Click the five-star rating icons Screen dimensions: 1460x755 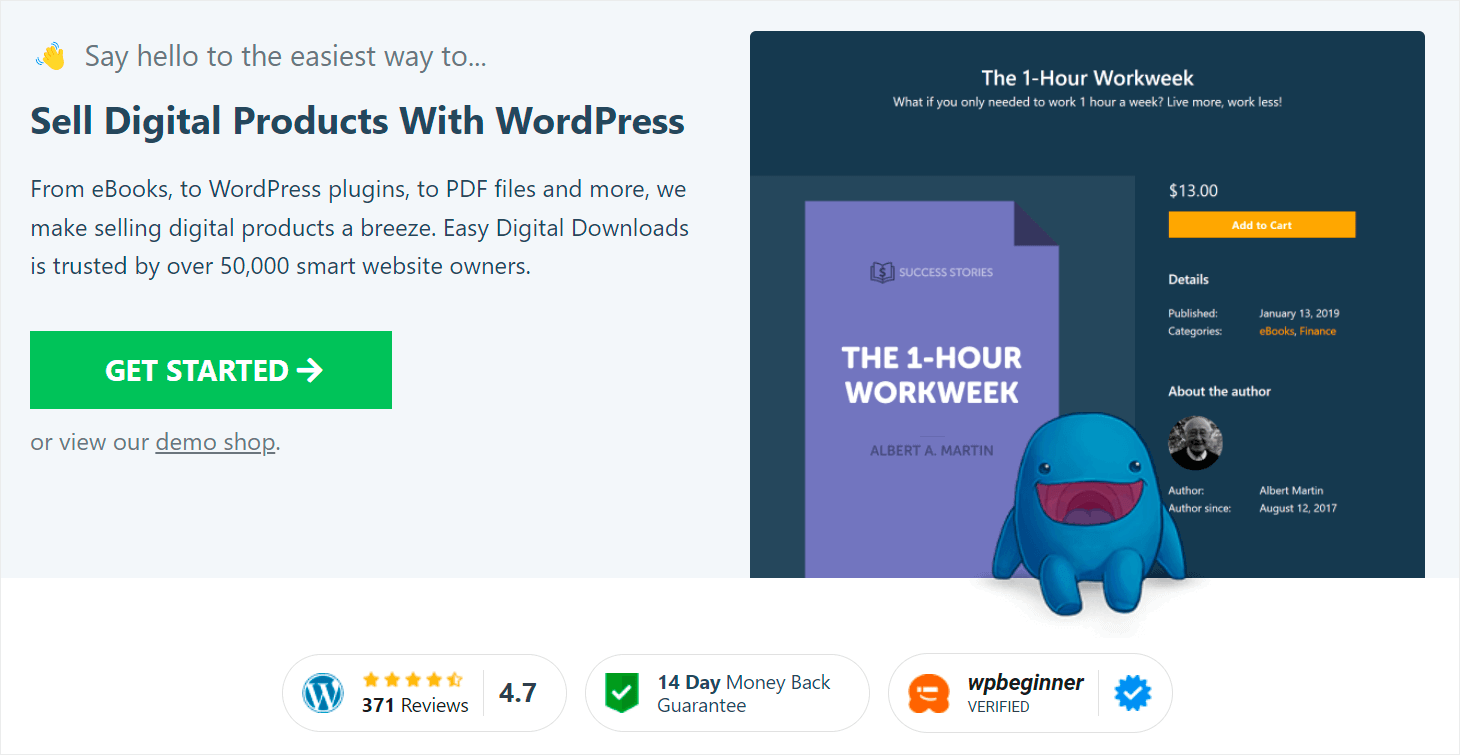point(413,680)
